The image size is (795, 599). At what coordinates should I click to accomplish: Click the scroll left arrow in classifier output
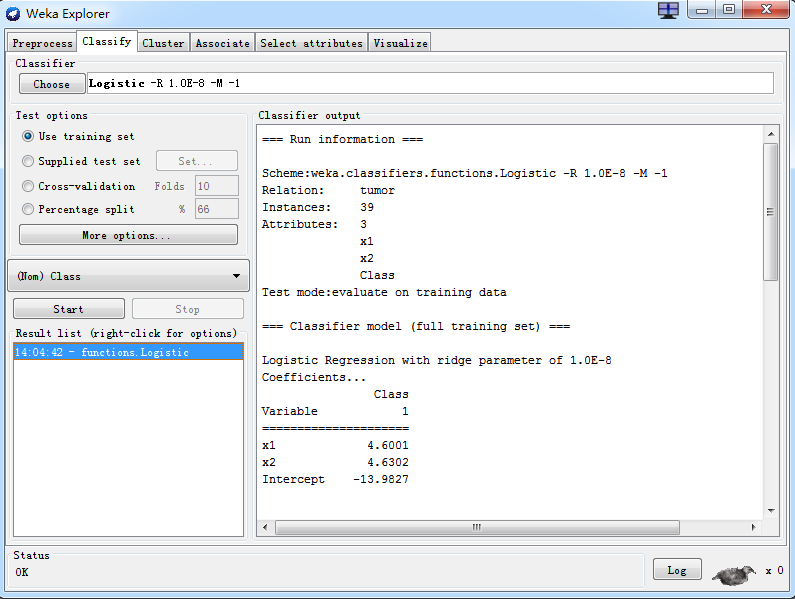coord(265,527)
